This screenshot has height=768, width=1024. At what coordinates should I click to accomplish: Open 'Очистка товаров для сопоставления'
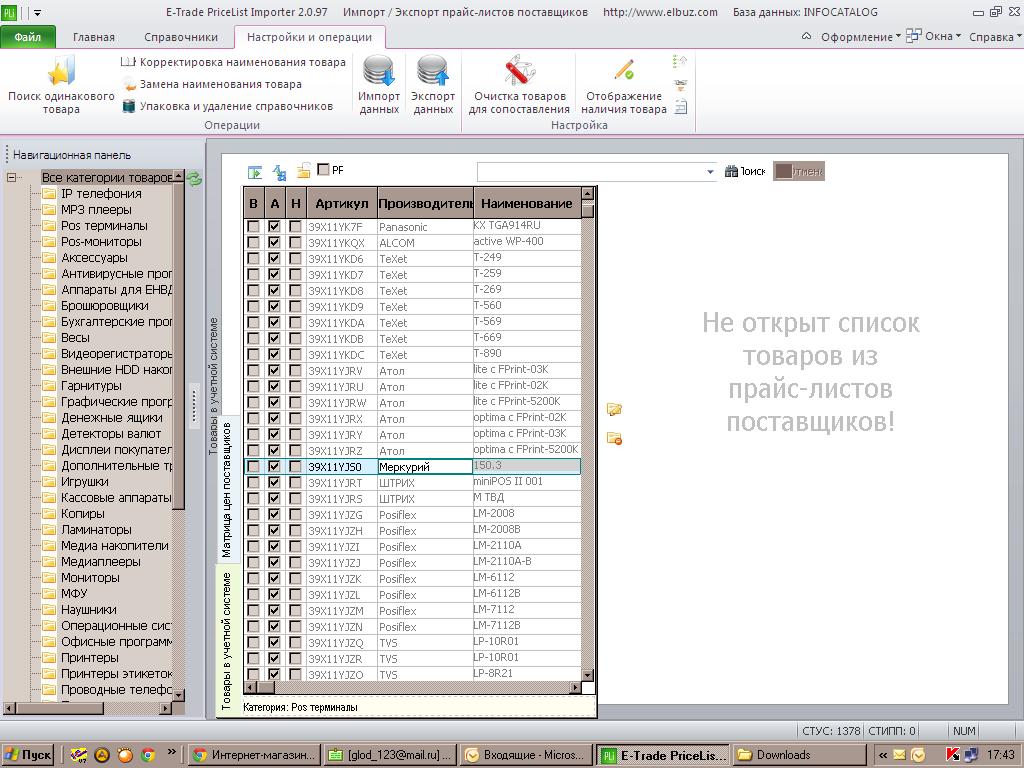point(519,85)
